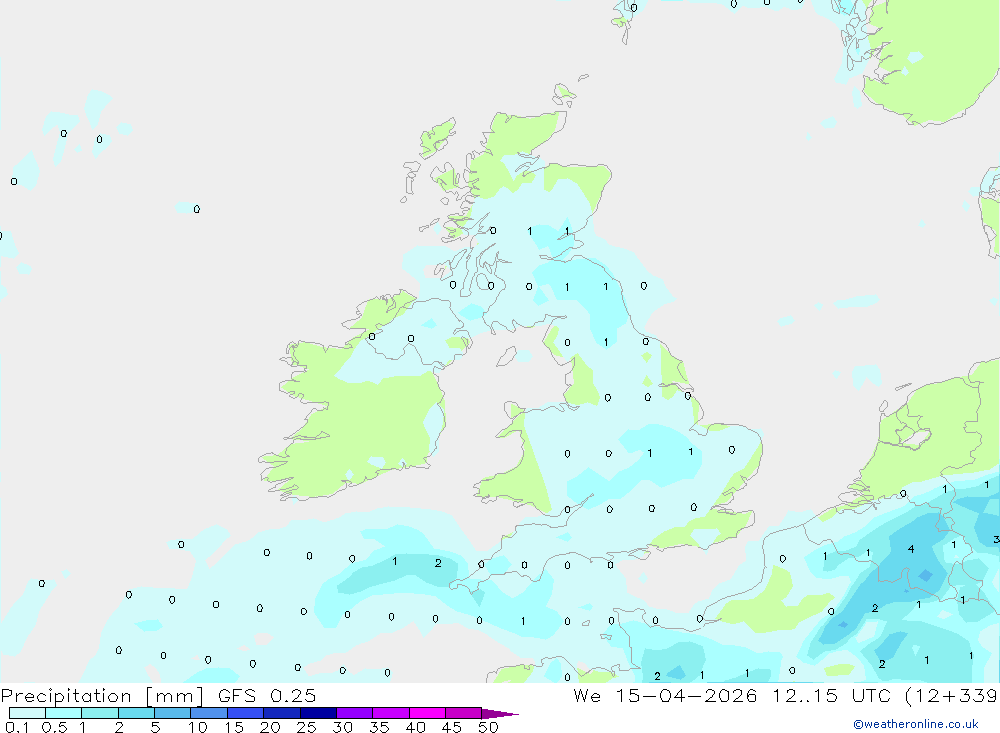
Task: Pick the 45–50 mm legend color swatch
Action: coord(464,713)
